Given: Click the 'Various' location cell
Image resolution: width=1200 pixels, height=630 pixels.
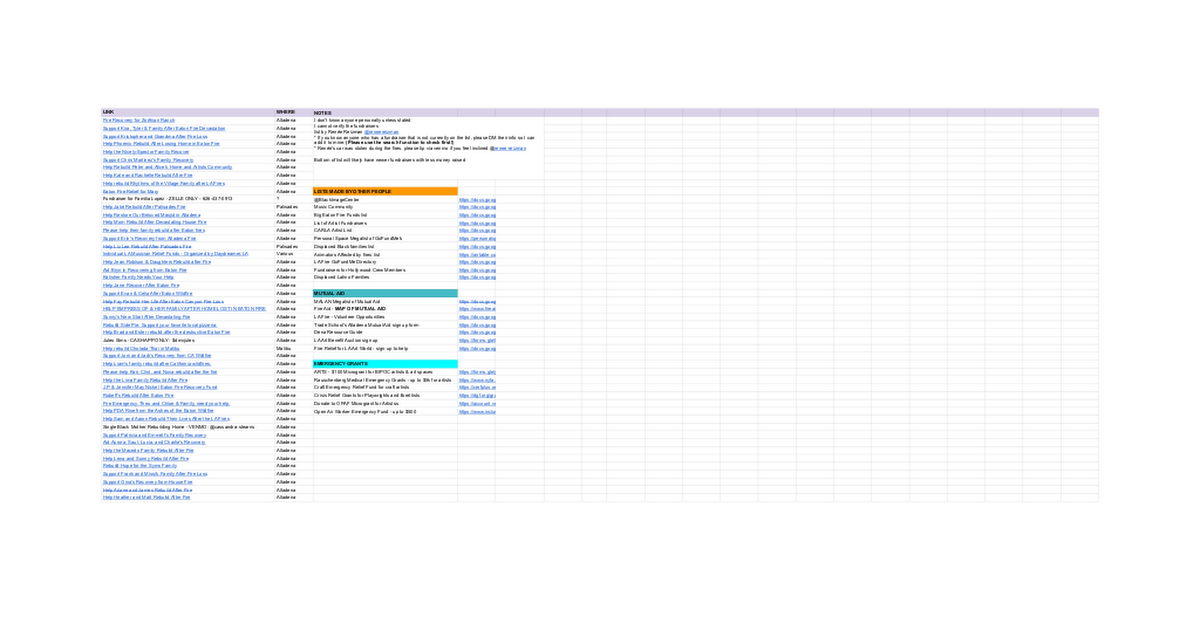Looking at the screenshot, I should tap(285, 254).
